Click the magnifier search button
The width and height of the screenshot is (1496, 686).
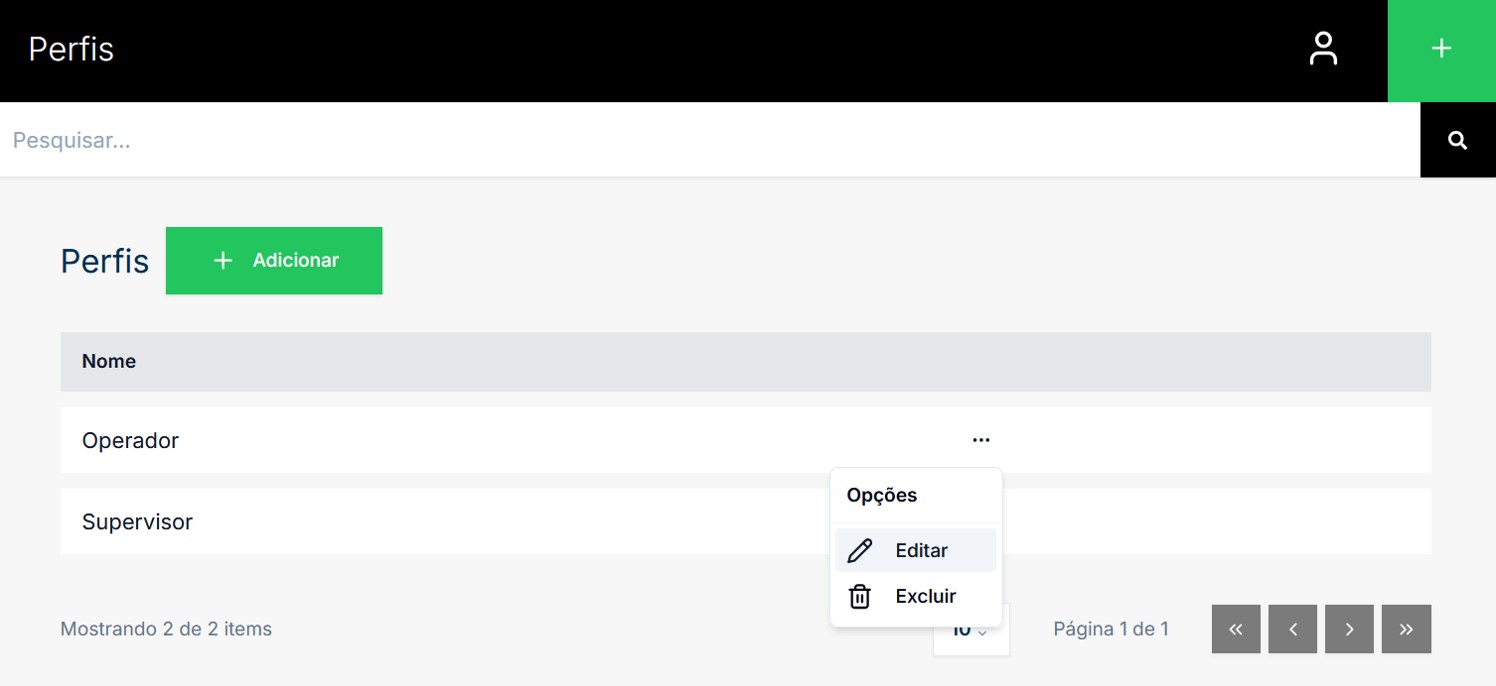(1457, 140)
